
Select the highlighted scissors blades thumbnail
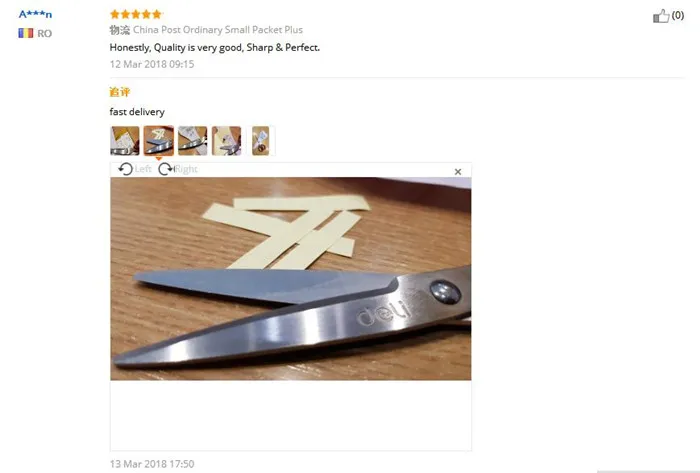[x=158, y=141]
